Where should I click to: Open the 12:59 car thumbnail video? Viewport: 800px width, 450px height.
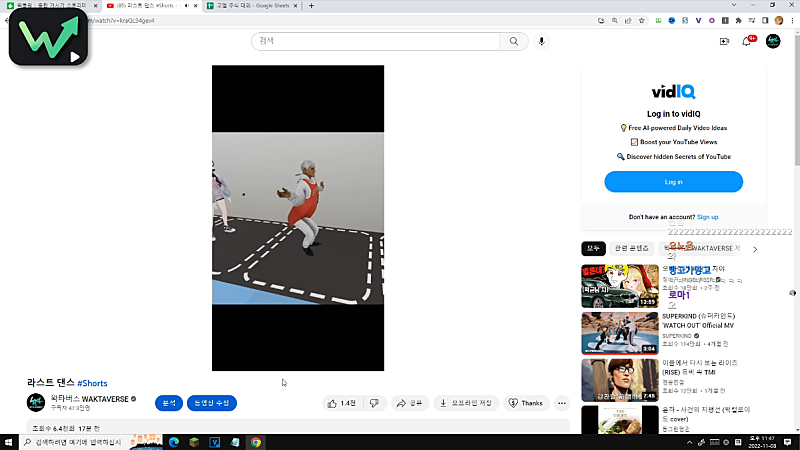tap(620, 286)
